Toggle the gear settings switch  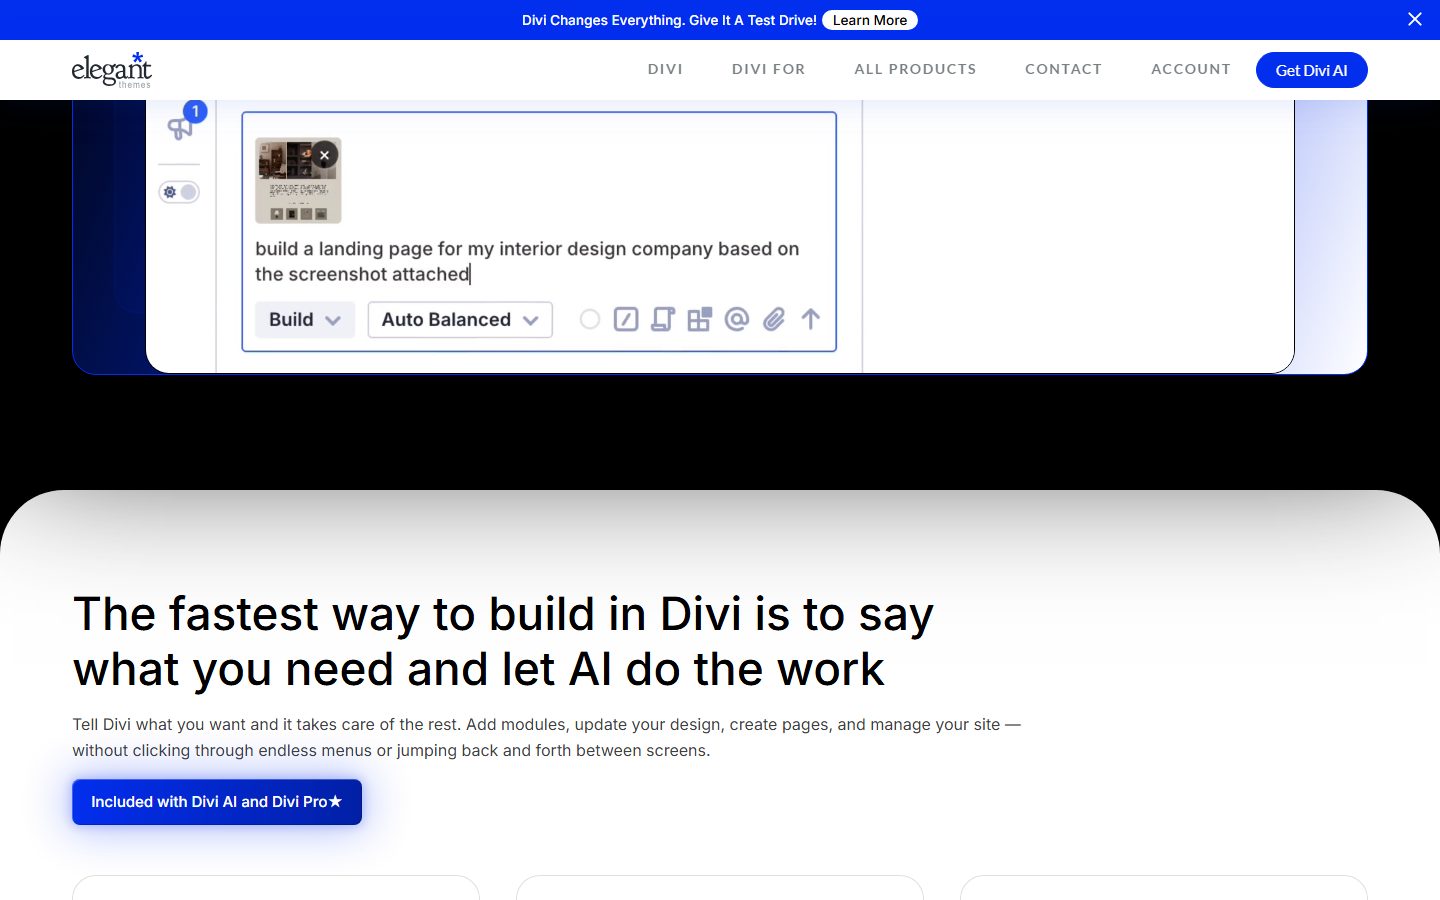click(x=180, y=192)
